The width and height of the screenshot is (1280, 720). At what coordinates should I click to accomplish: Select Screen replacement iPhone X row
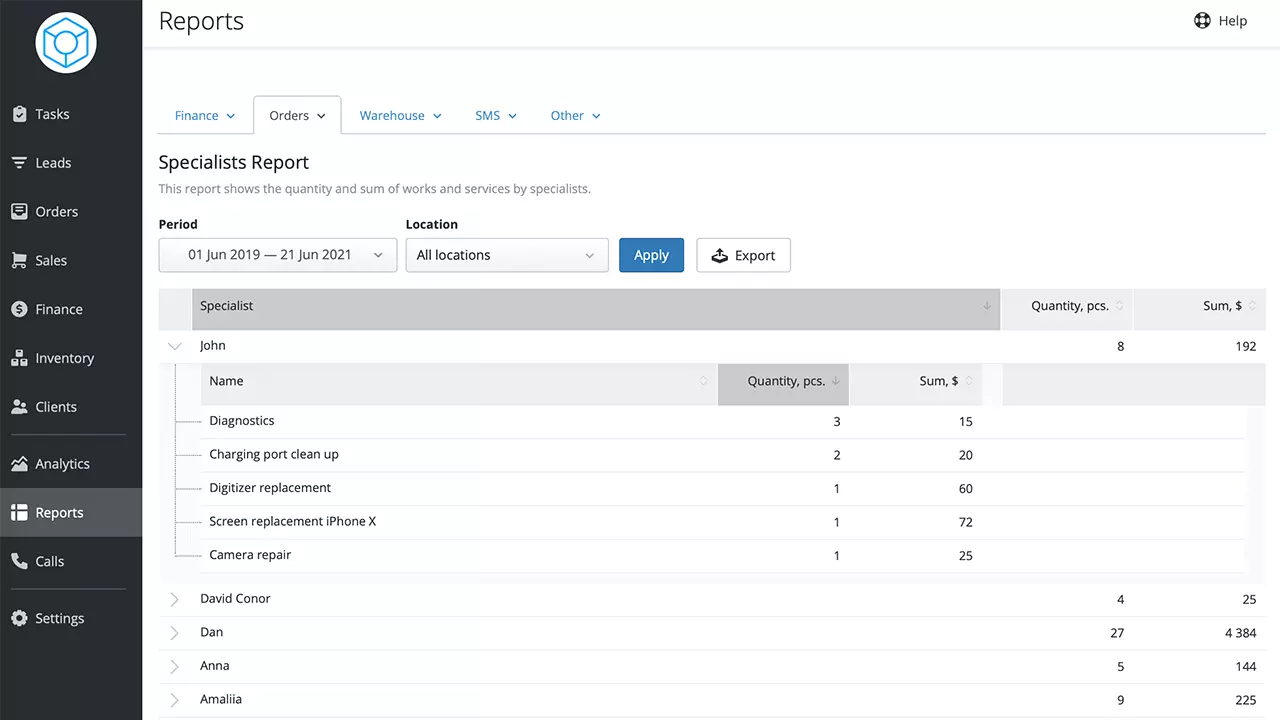pos(723,522)
